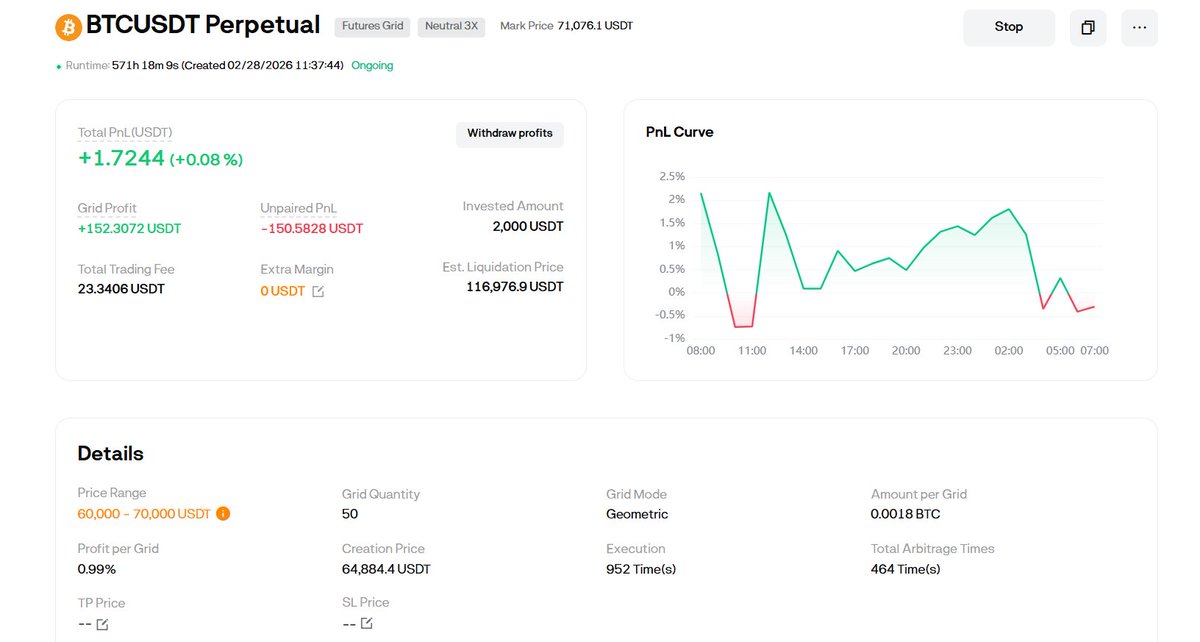Click the 0 USDT extra margin value
Image resolution: width=1200 pixels, height=642 pixels.
(x=283, y=291)
